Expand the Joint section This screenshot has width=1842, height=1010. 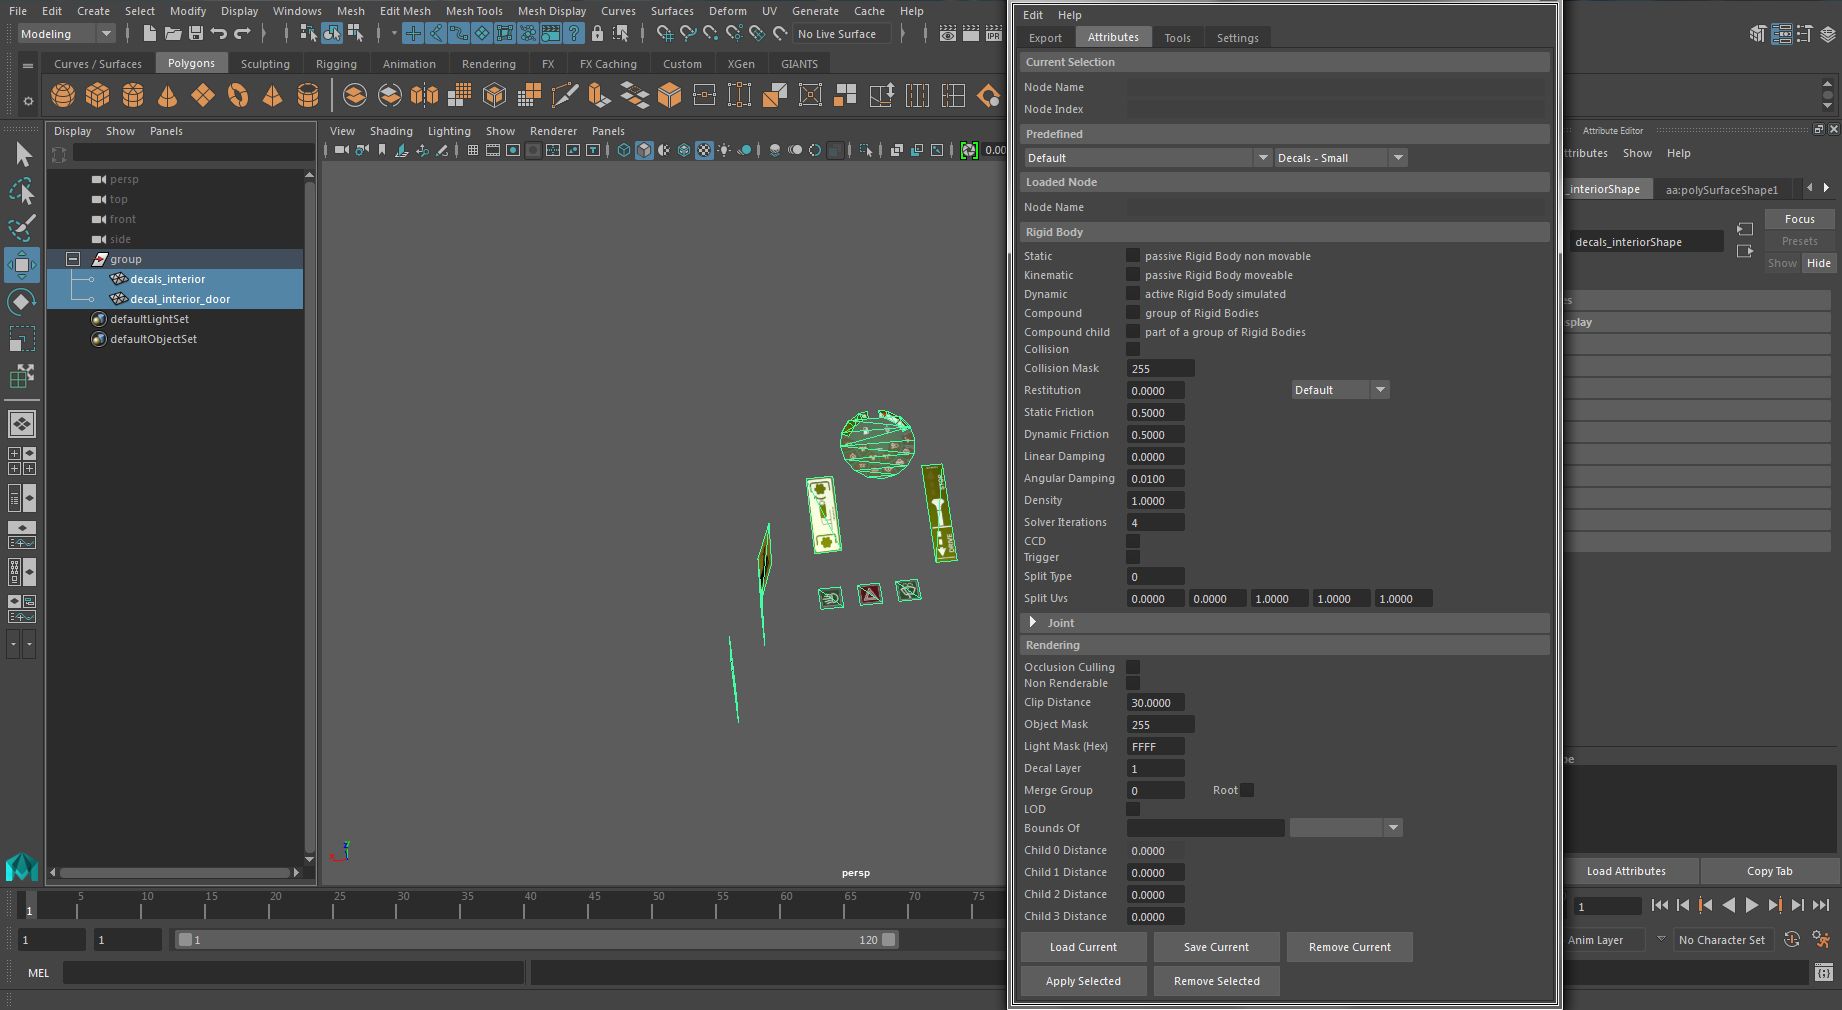pos(1033,622)
